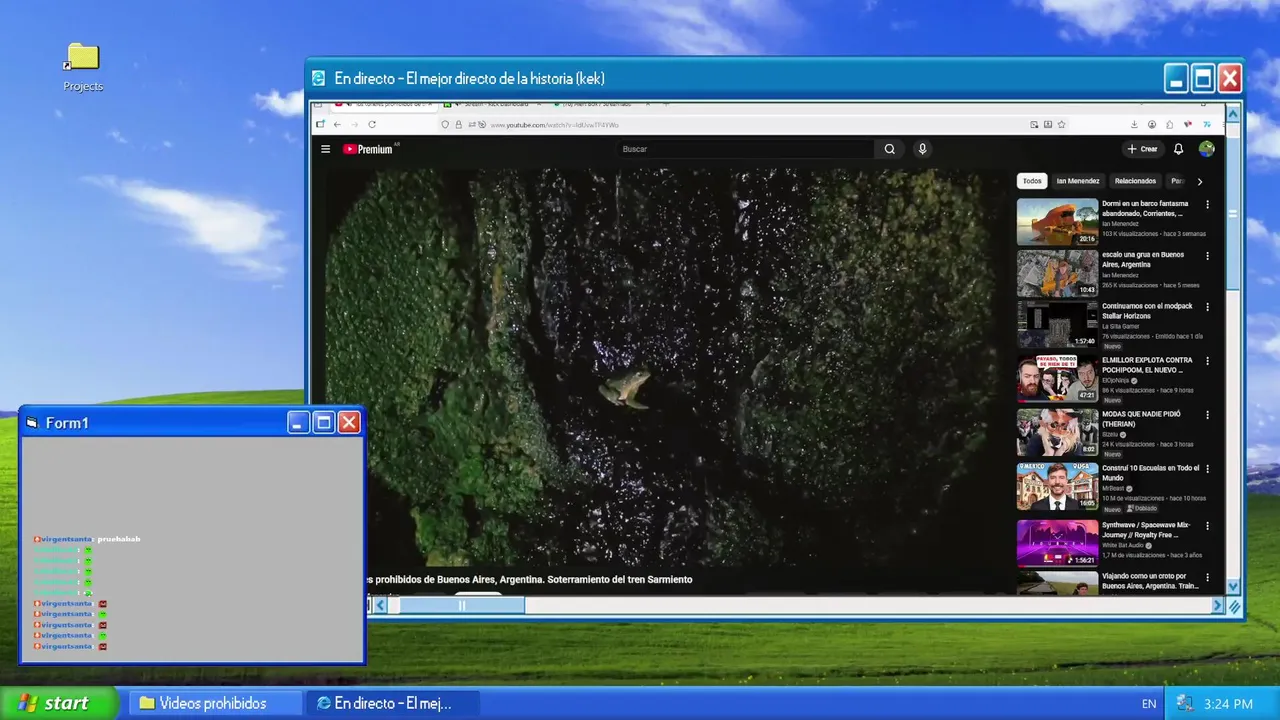This screenshot has width=1280, height=720.
Task: Open the YouTube hamburger guide menu
Action: coord(325,149)
